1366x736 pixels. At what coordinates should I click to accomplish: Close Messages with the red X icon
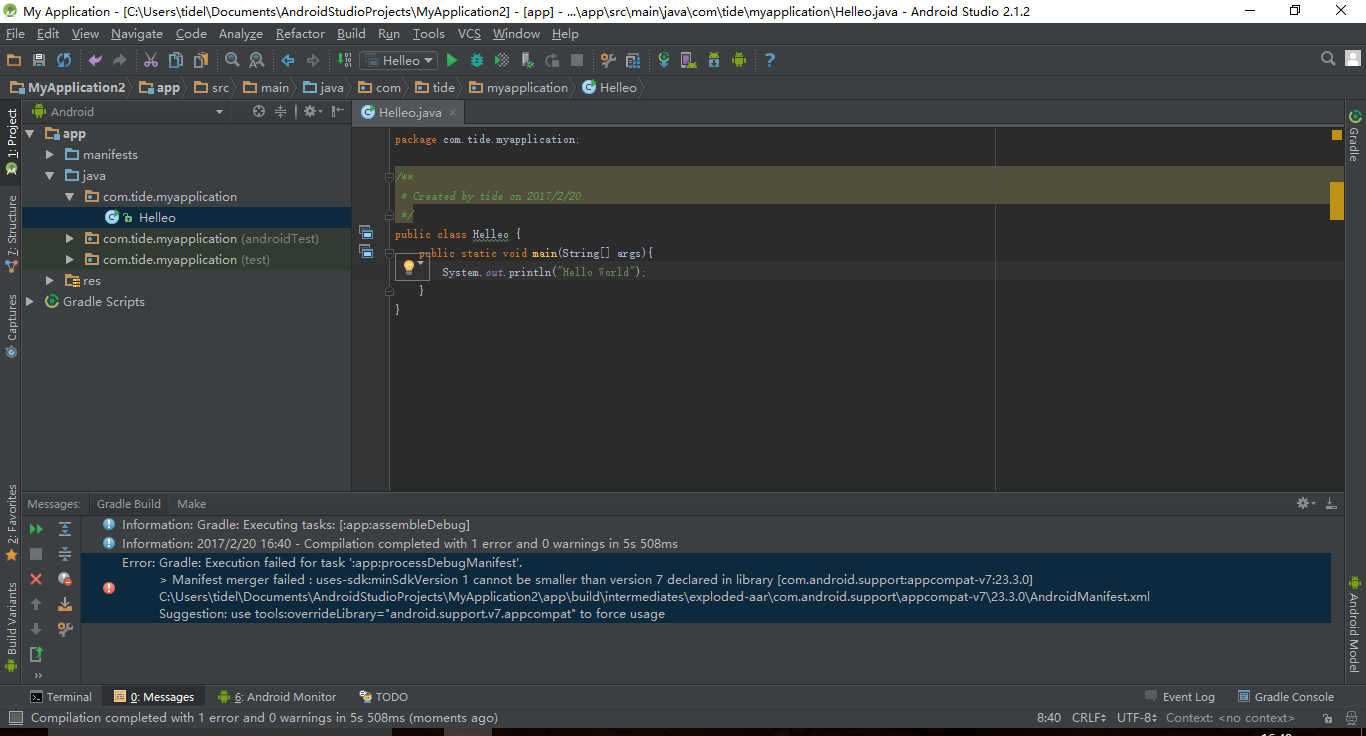(x=36, y=579)
